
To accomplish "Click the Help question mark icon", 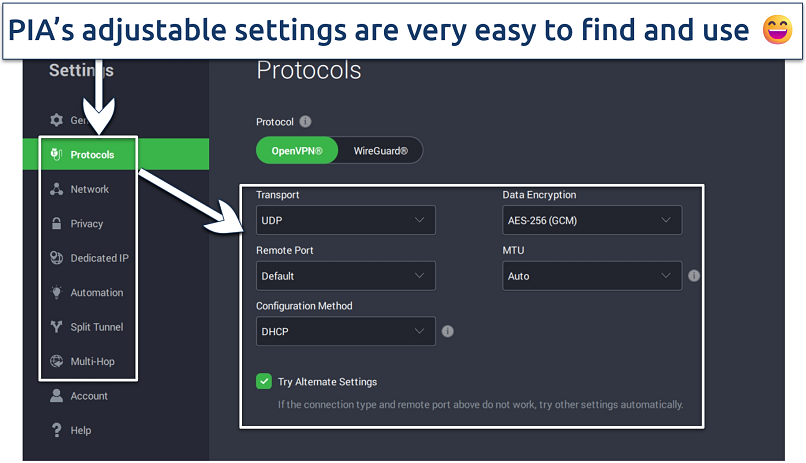I will [x=56, y=430].
